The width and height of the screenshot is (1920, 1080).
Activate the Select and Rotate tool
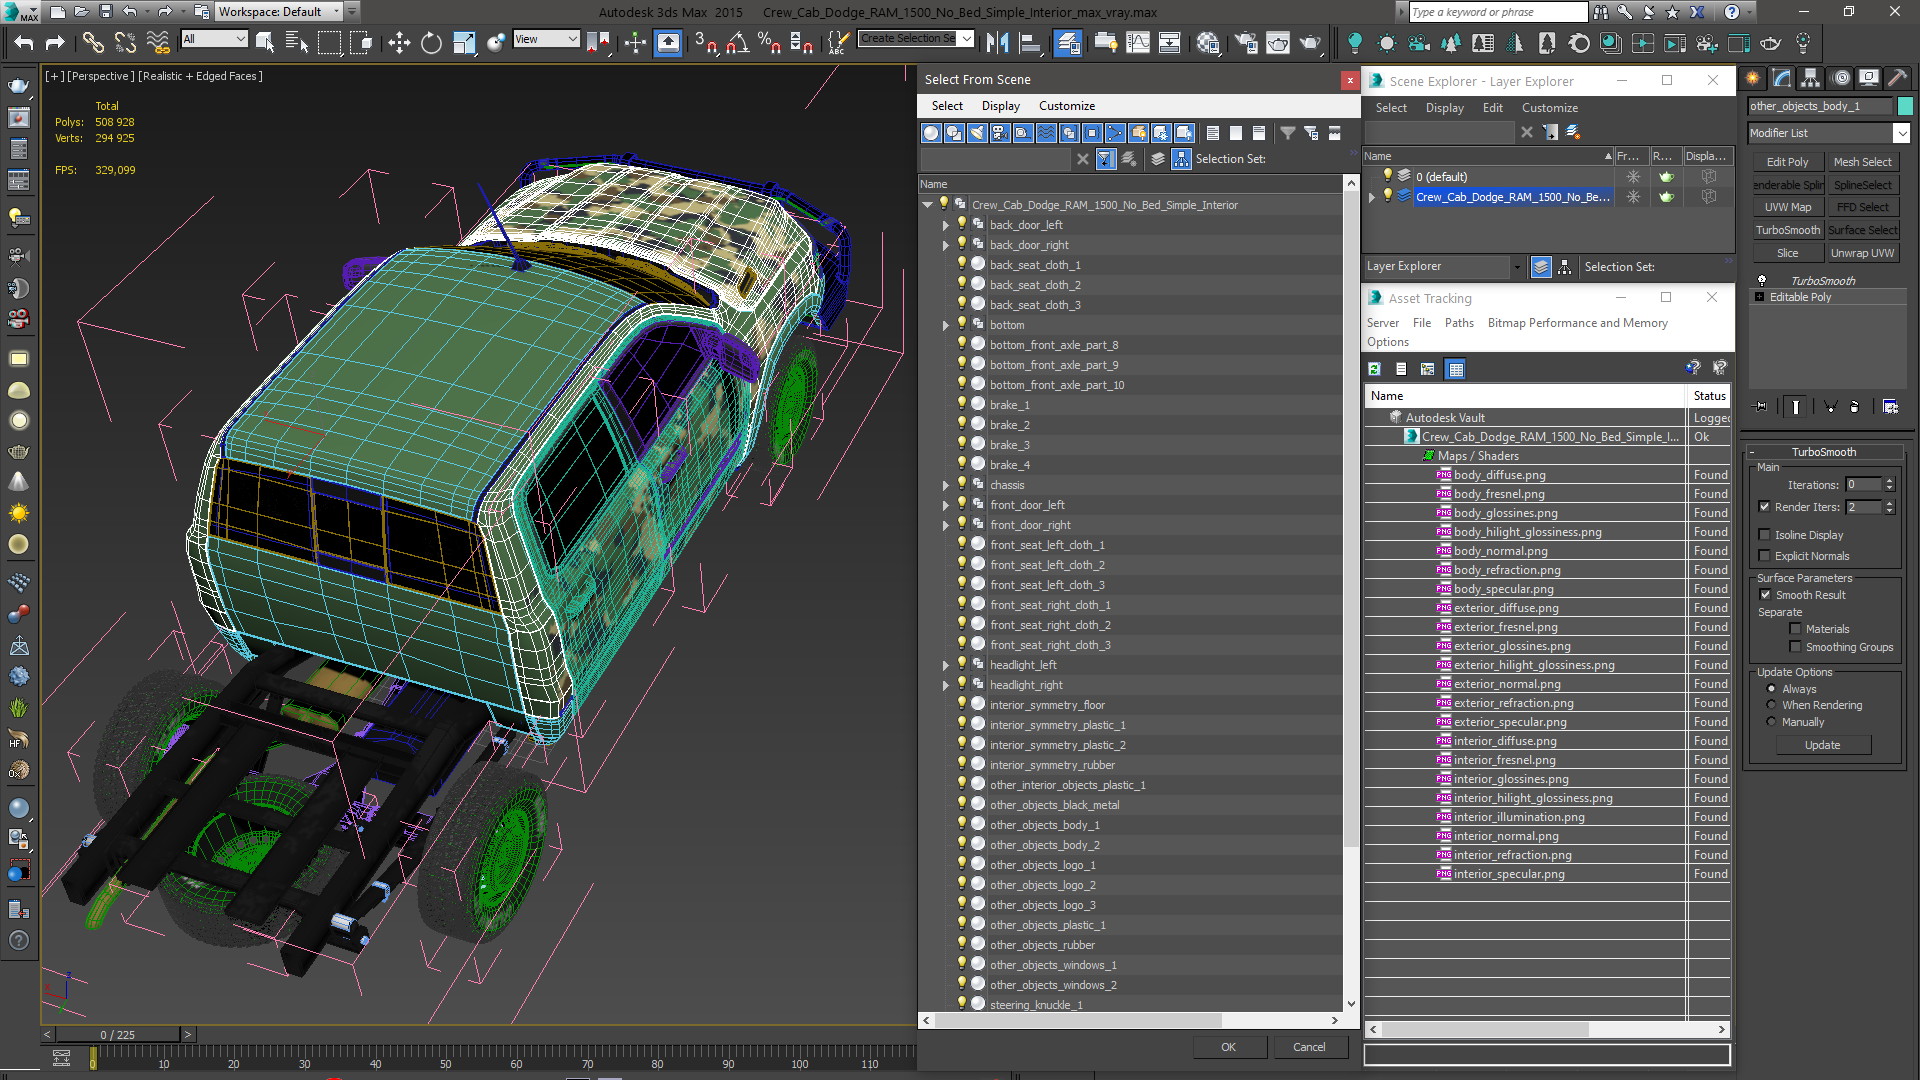(x=431, y=42)
